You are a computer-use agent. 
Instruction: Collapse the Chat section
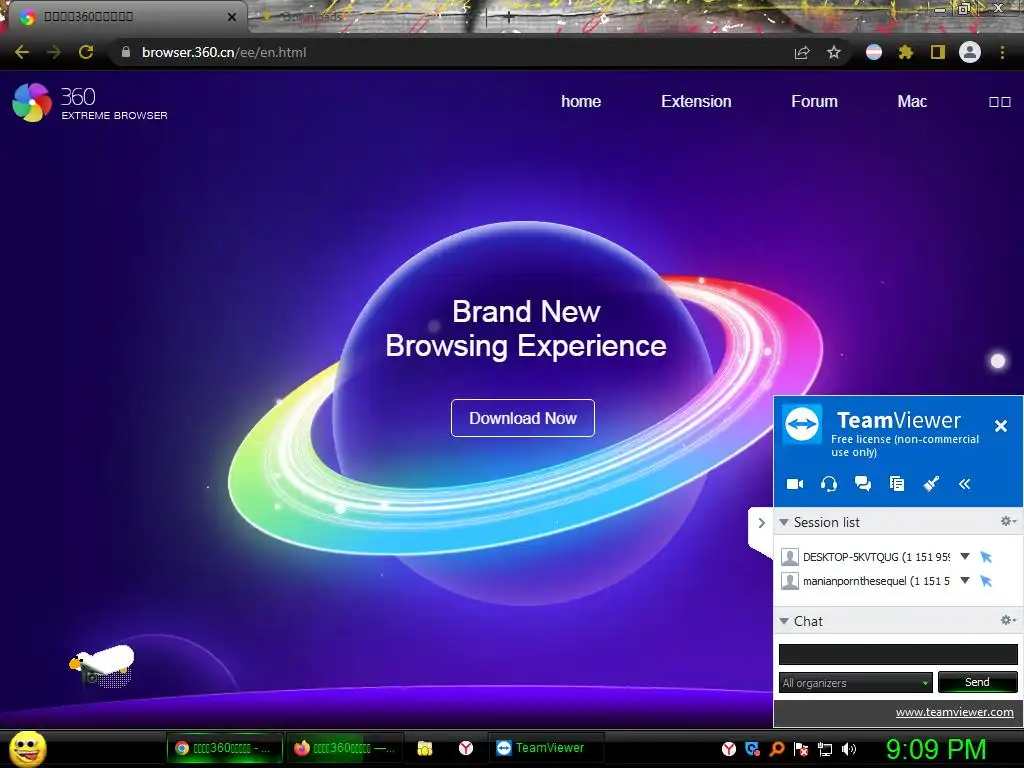click(784, 621)
